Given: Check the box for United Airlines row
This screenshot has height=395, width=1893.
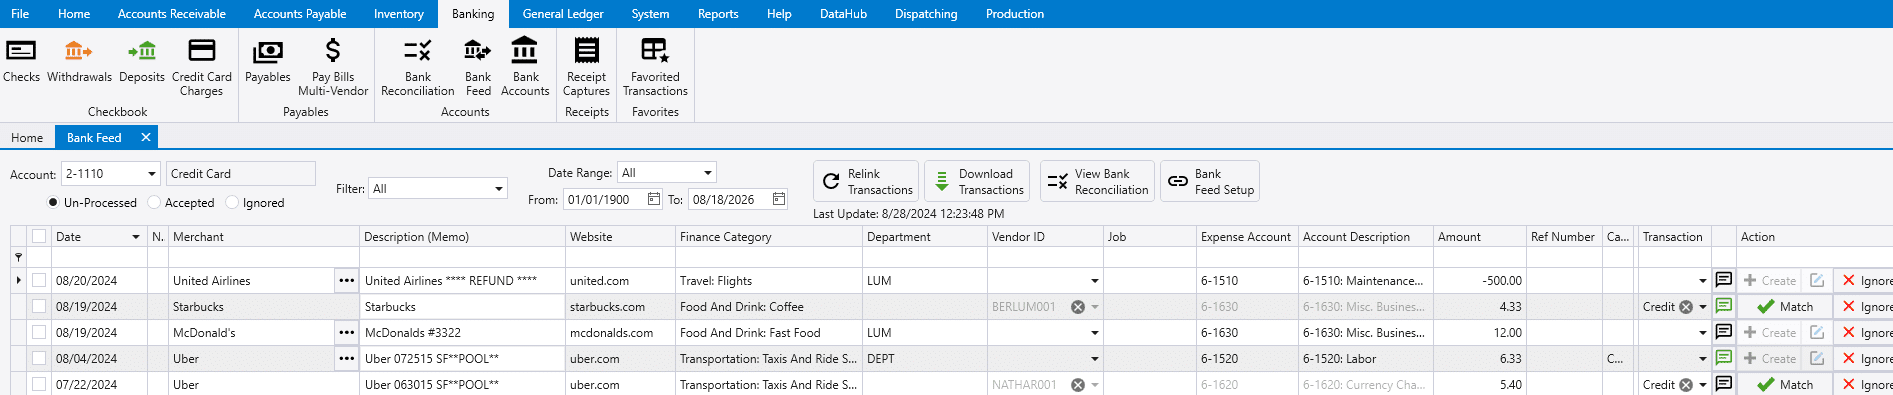Looking at the screenshot, I should 39,280.
